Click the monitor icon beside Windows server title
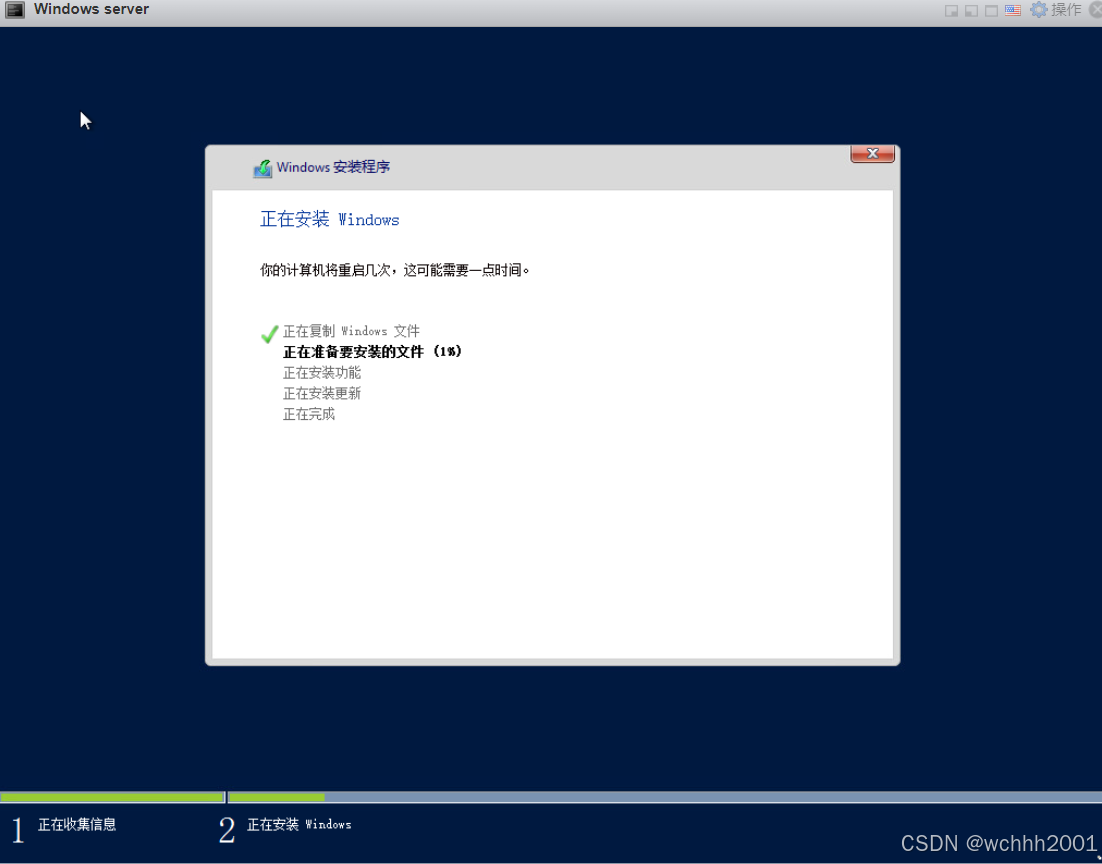 13,9
